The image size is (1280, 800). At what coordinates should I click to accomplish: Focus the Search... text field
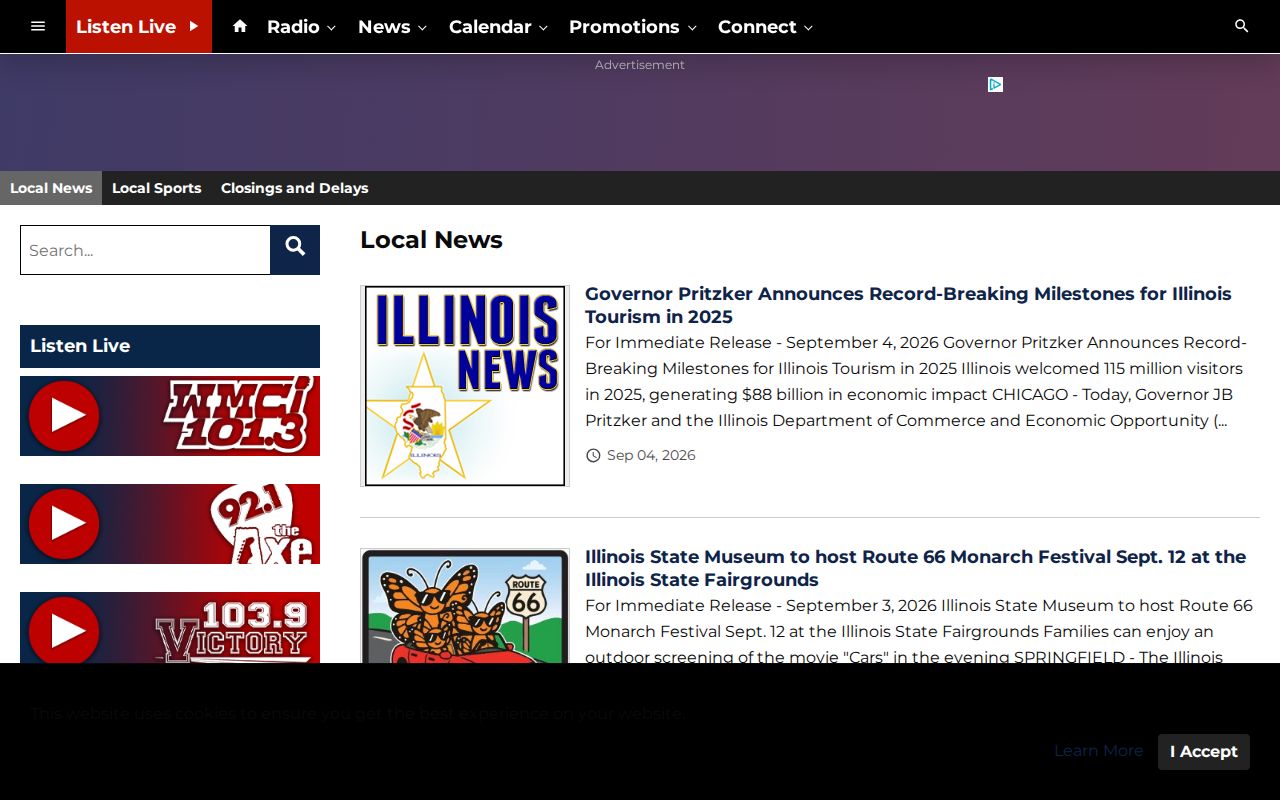tap(145, 250)
